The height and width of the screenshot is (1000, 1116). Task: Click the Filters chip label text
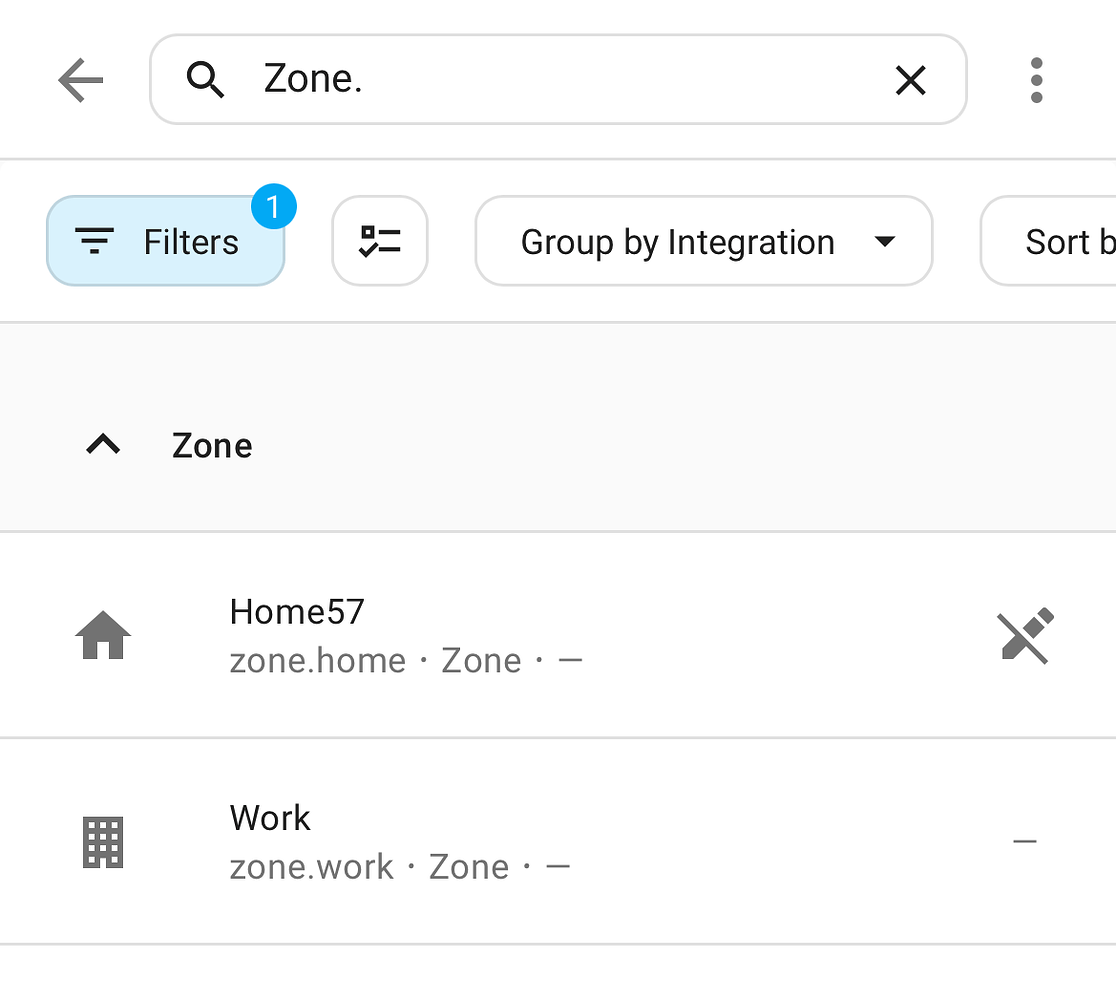(x=190, y=241)
